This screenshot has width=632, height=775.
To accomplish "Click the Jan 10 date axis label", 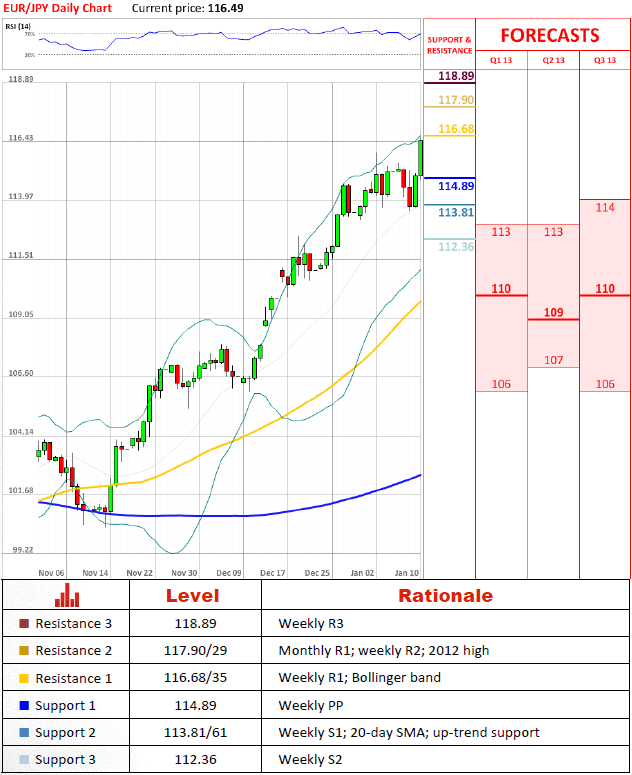I will point(407,573).
